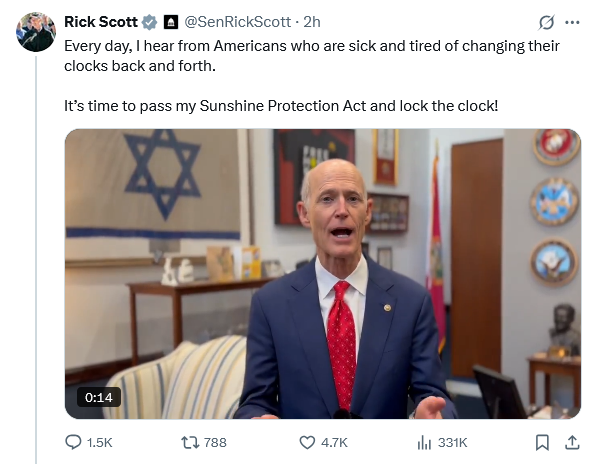Click the Rick Scott display name

101,22
